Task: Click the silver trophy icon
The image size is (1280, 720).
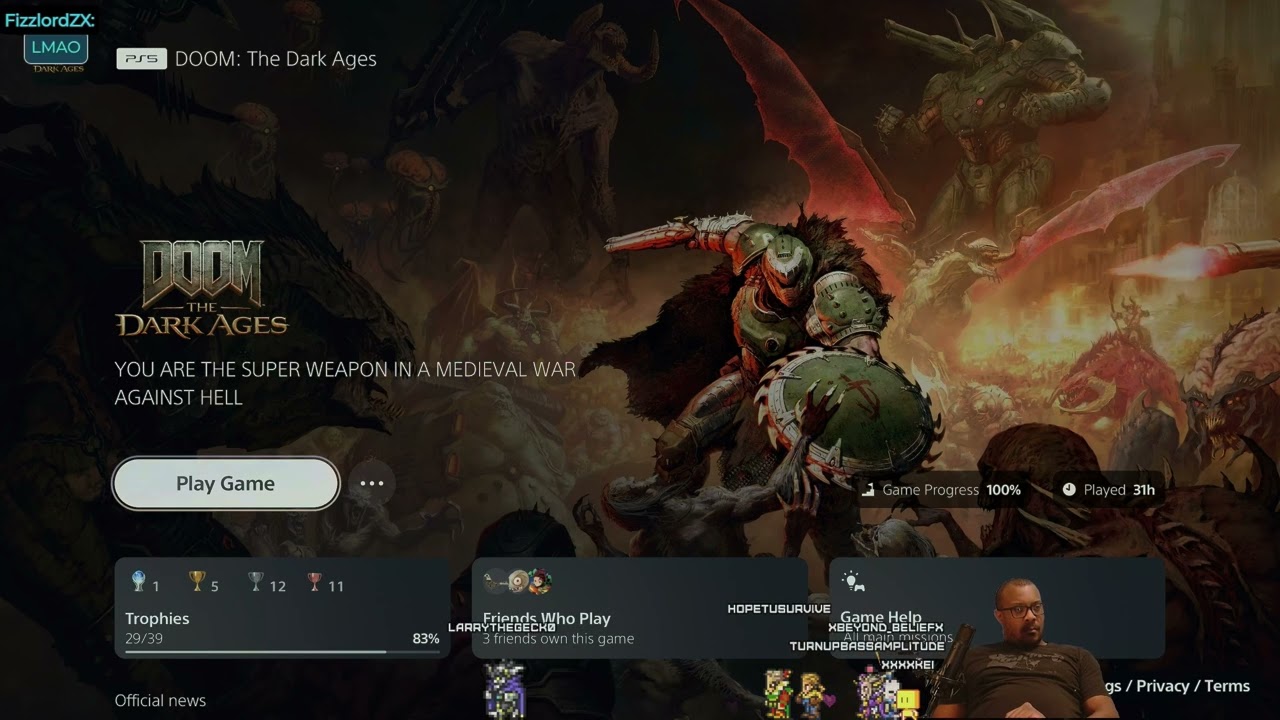Action: [256, 581]
